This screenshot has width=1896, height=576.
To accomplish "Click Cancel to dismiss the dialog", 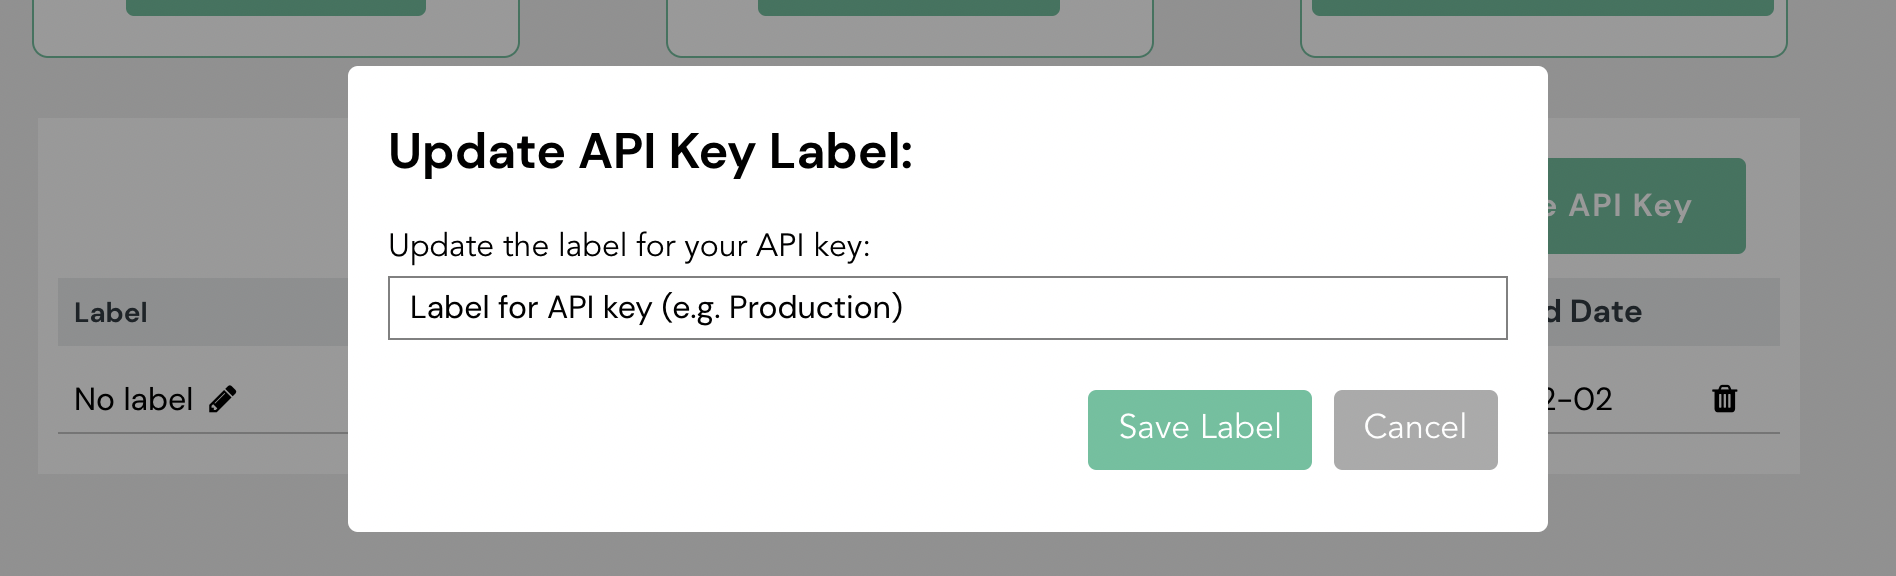I will click(1415, 429).
